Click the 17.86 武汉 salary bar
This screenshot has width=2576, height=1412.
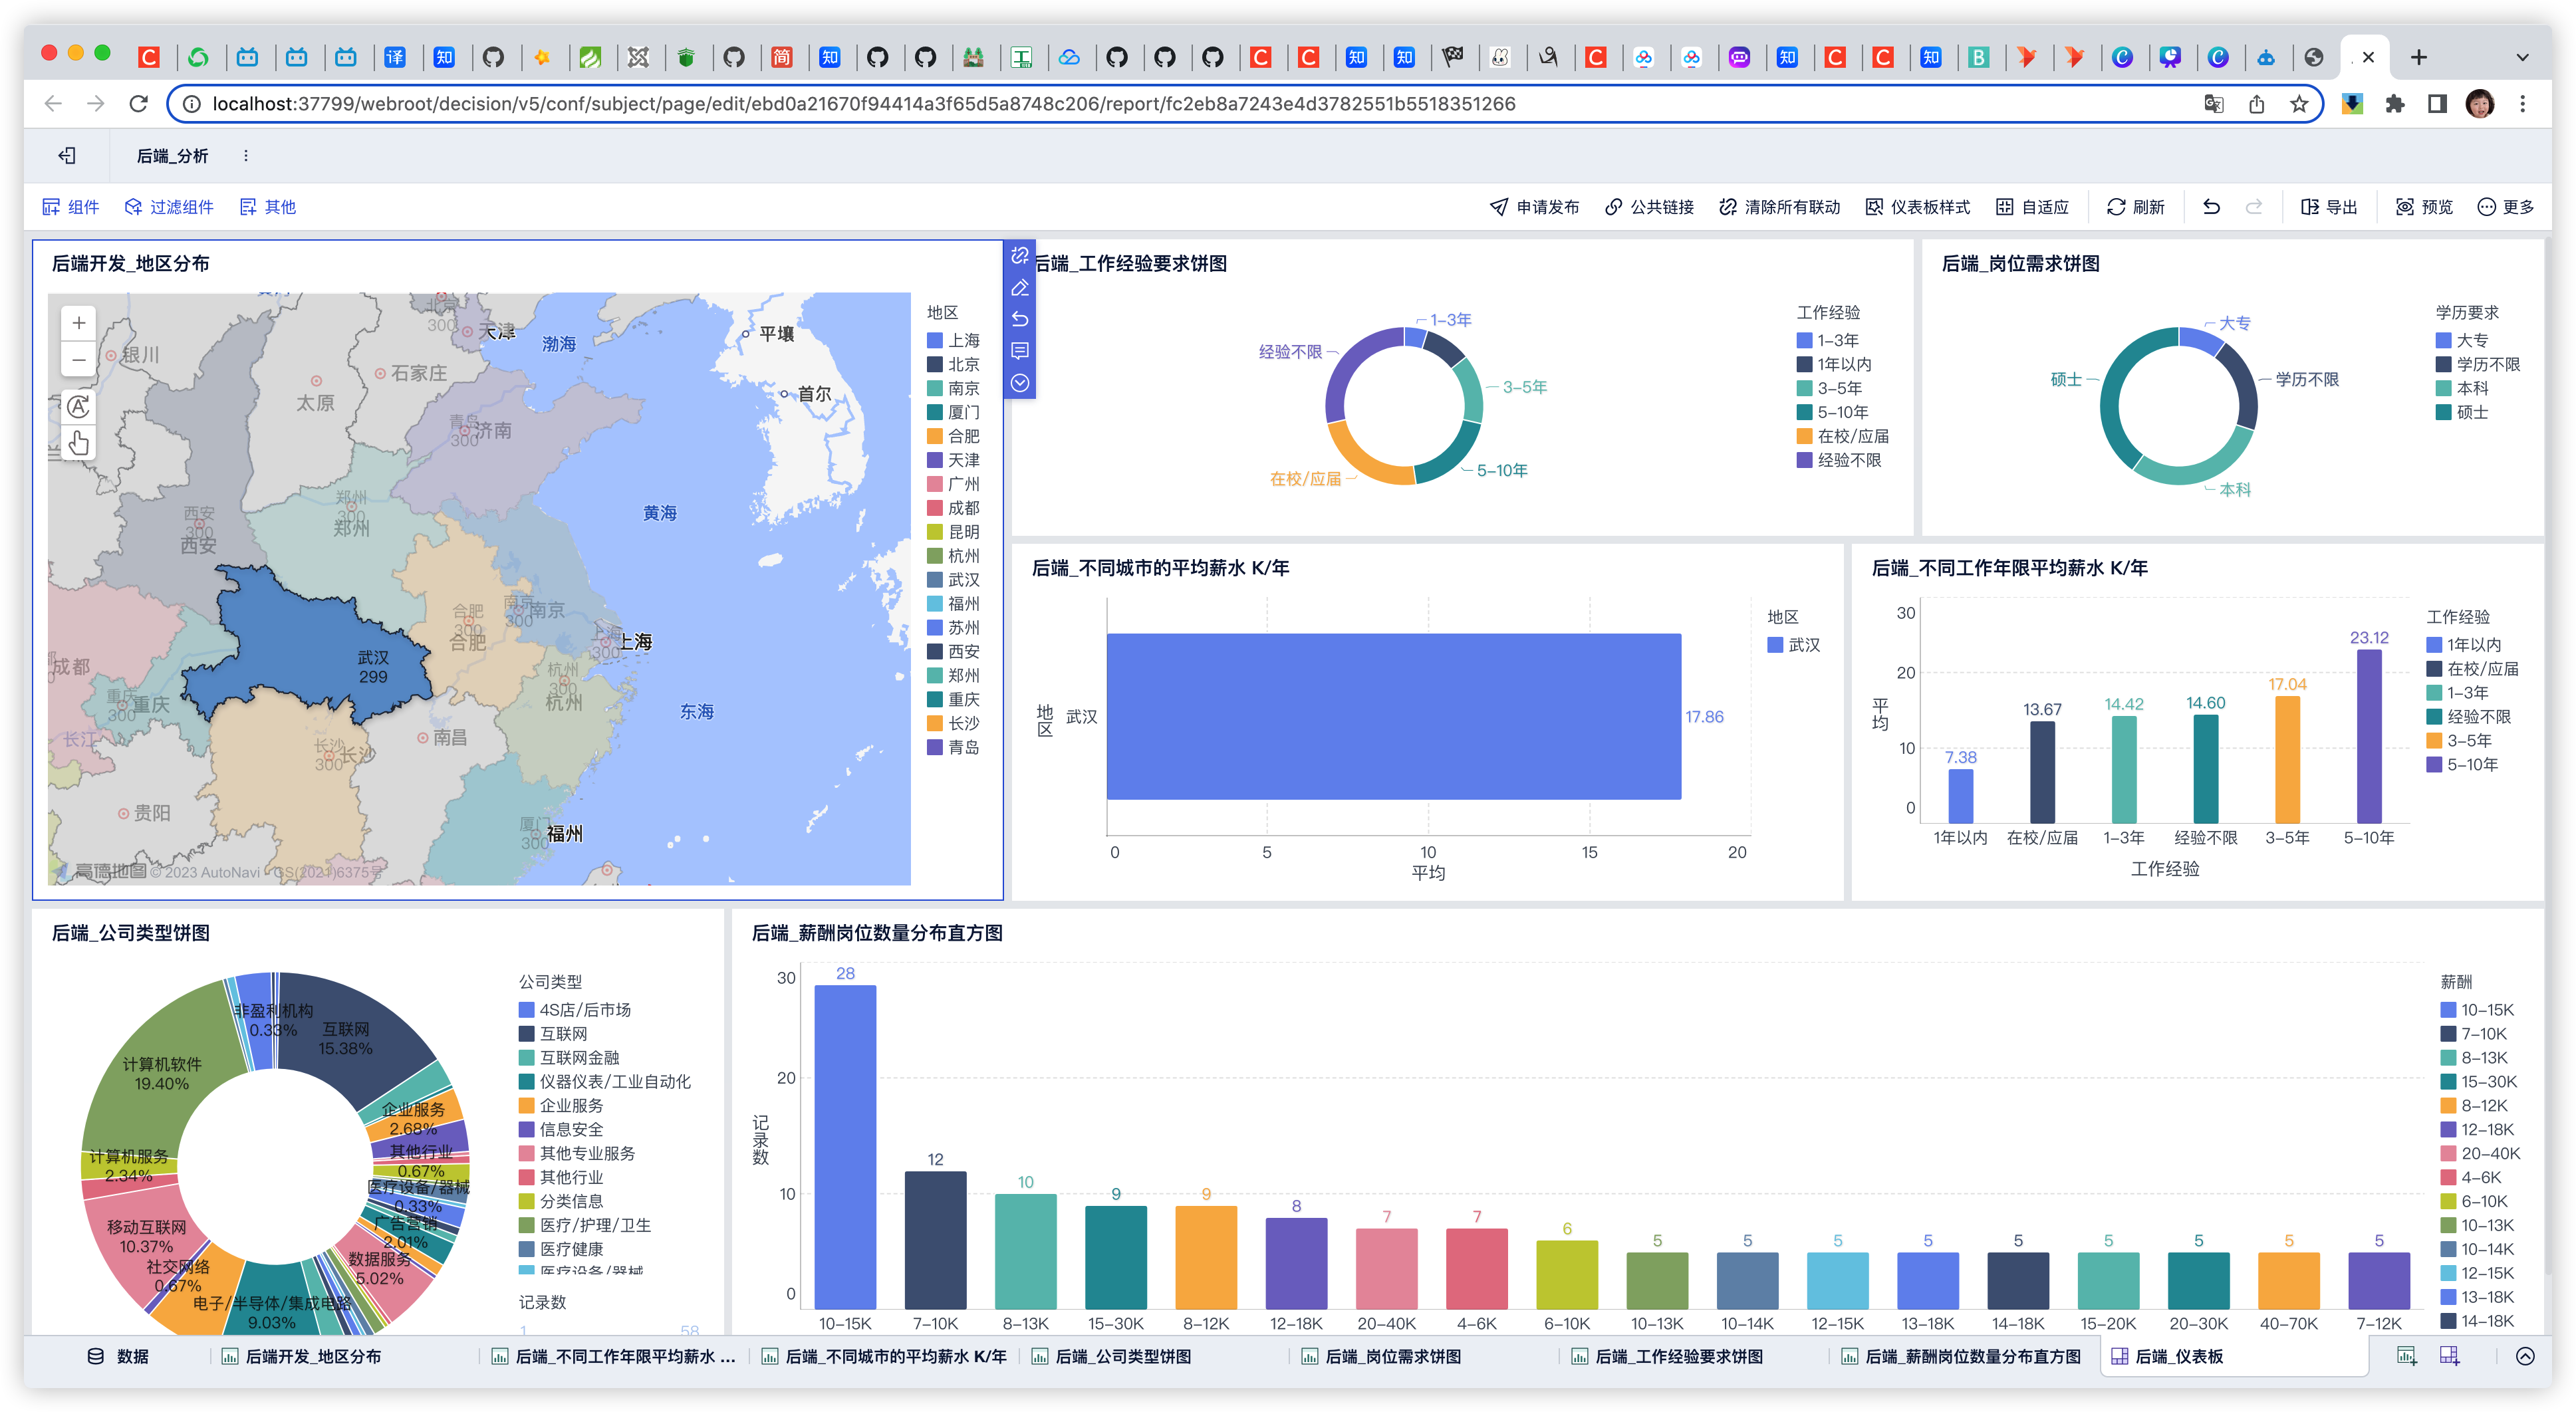(1393, 716)
